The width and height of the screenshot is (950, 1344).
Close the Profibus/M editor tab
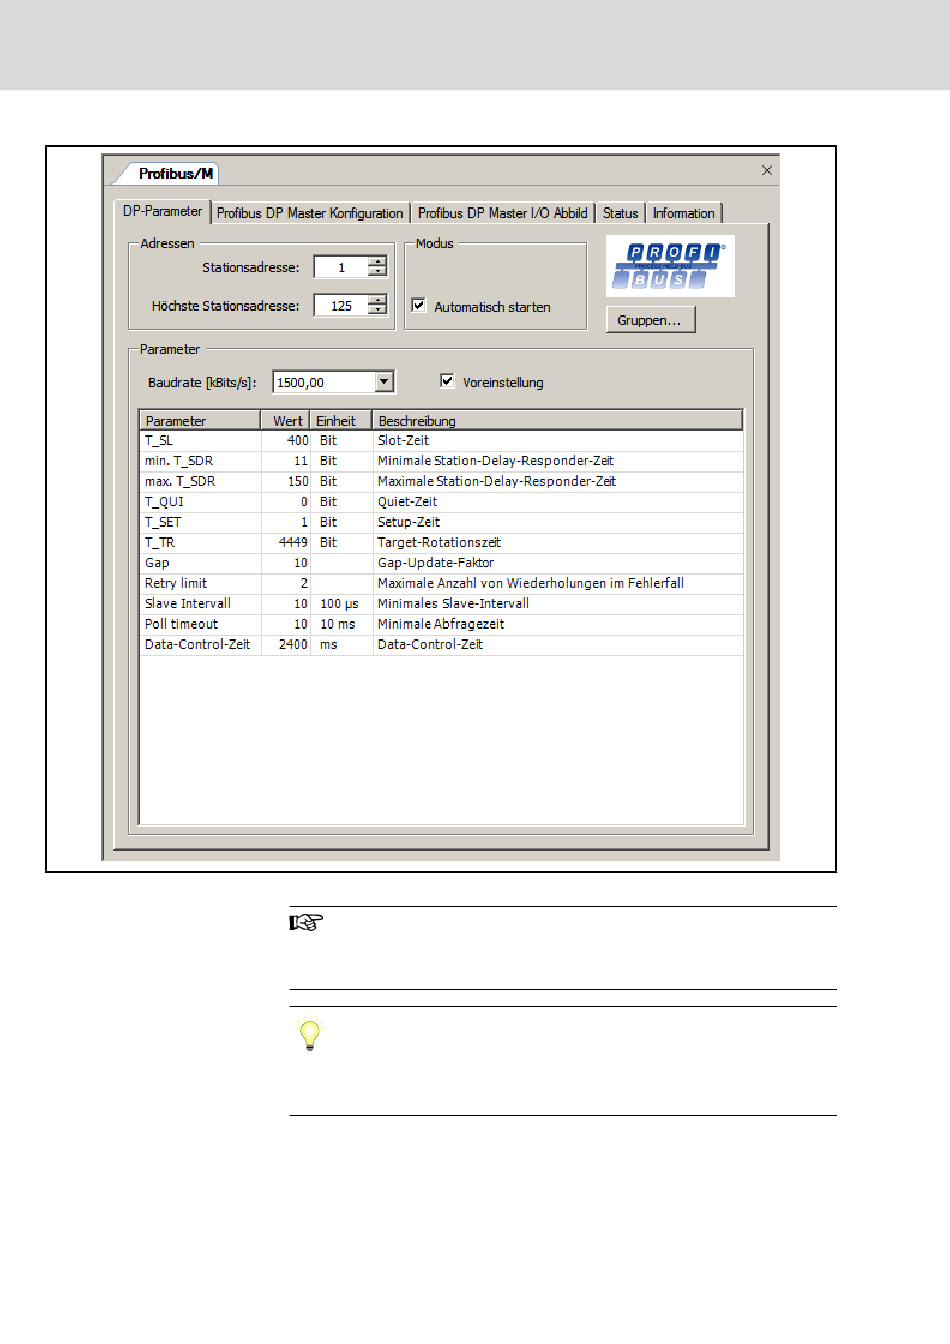click(767, 171)
